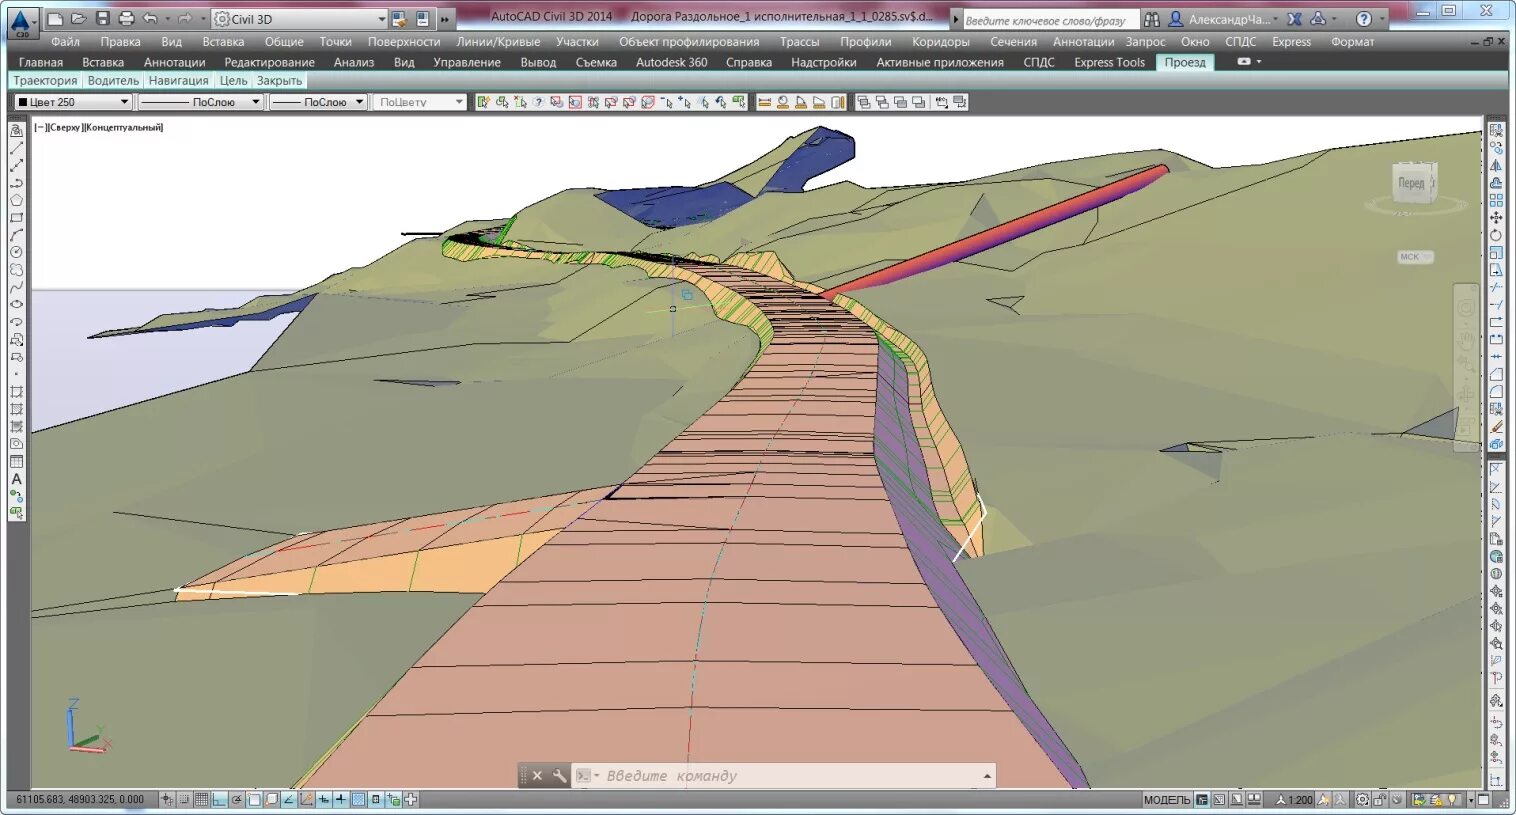Click the Bring to Front draw order icon
The image size is (1516, 815).
point(864,102)
